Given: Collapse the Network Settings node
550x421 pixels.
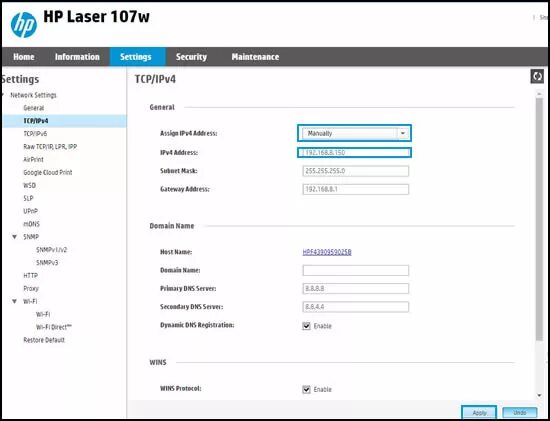Looking at the screenshot, I should click(x=2, y=95).
